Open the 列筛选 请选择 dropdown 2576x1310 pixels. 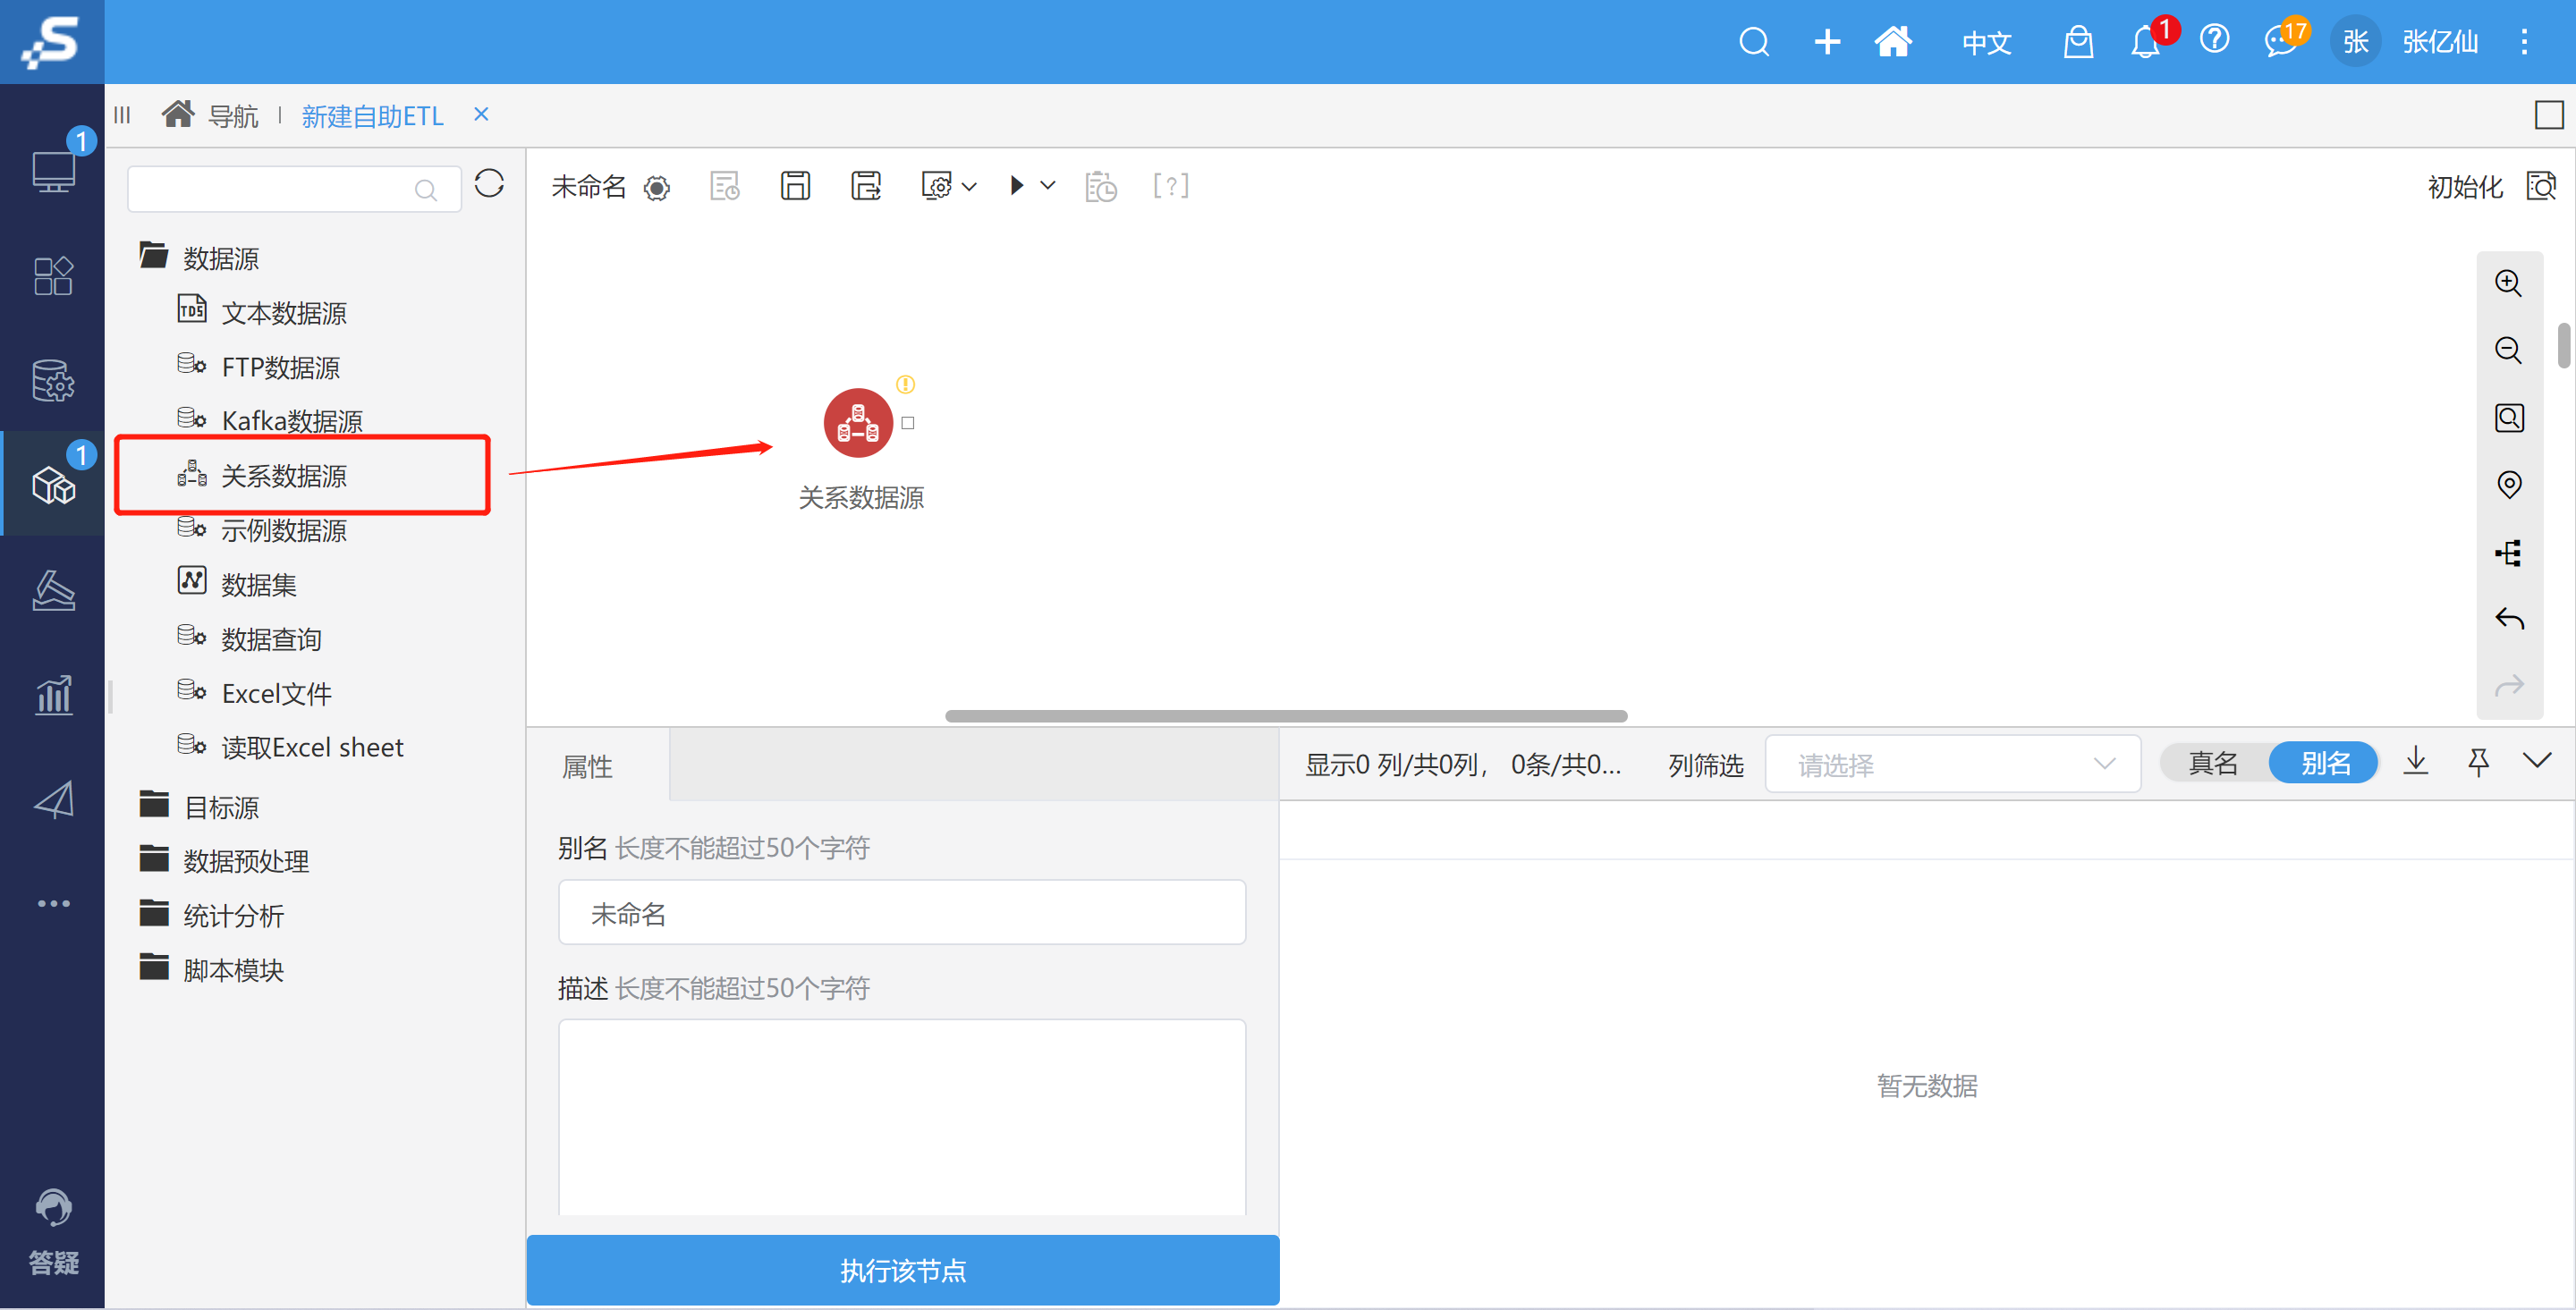pyautogui.click(x=1951, y=765)
